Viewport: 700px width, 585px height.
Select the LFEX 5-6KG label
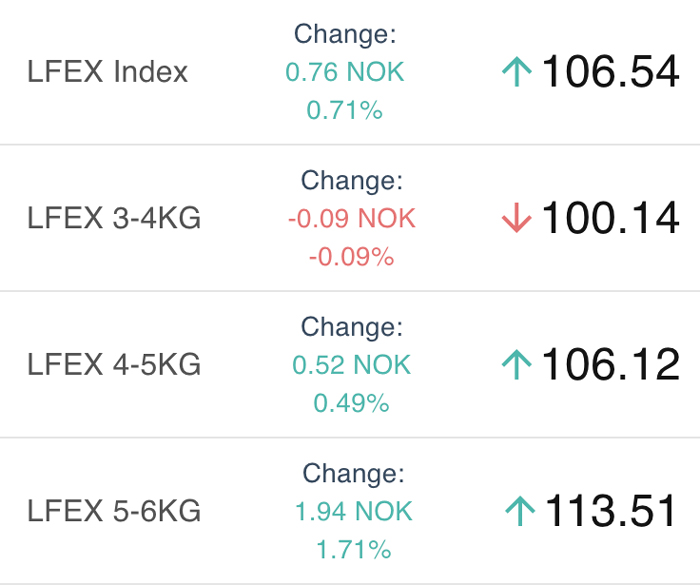coord(114,512)
